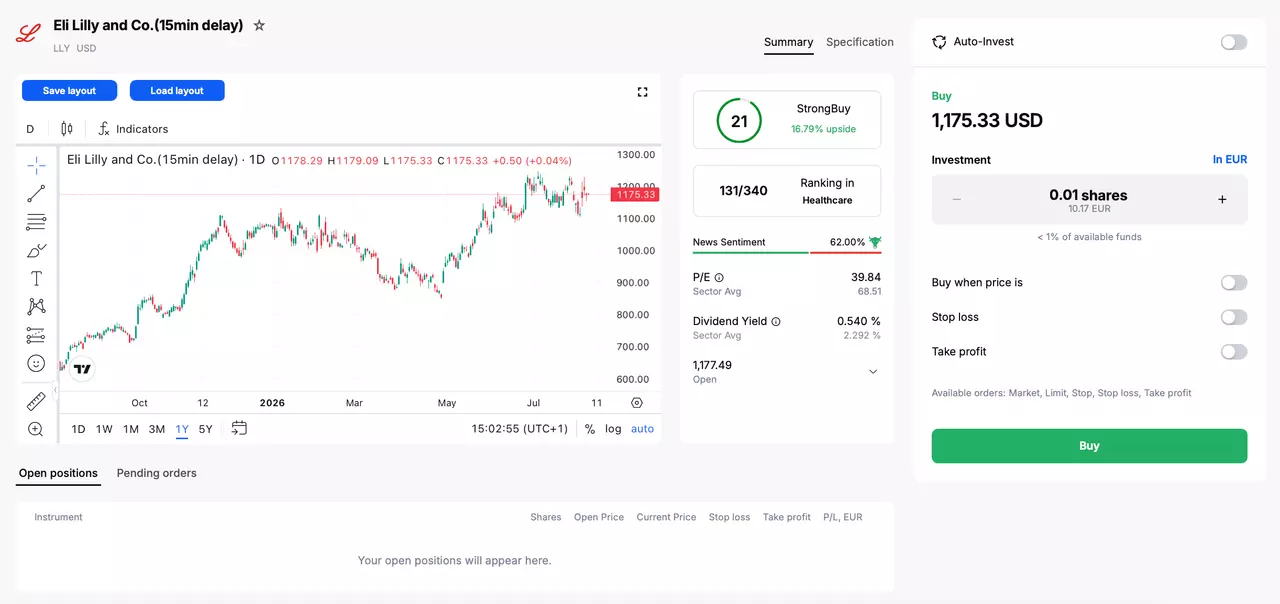Open the Indicators dialog
Viewport: 1280px width, 604px height.
[133, 129]
